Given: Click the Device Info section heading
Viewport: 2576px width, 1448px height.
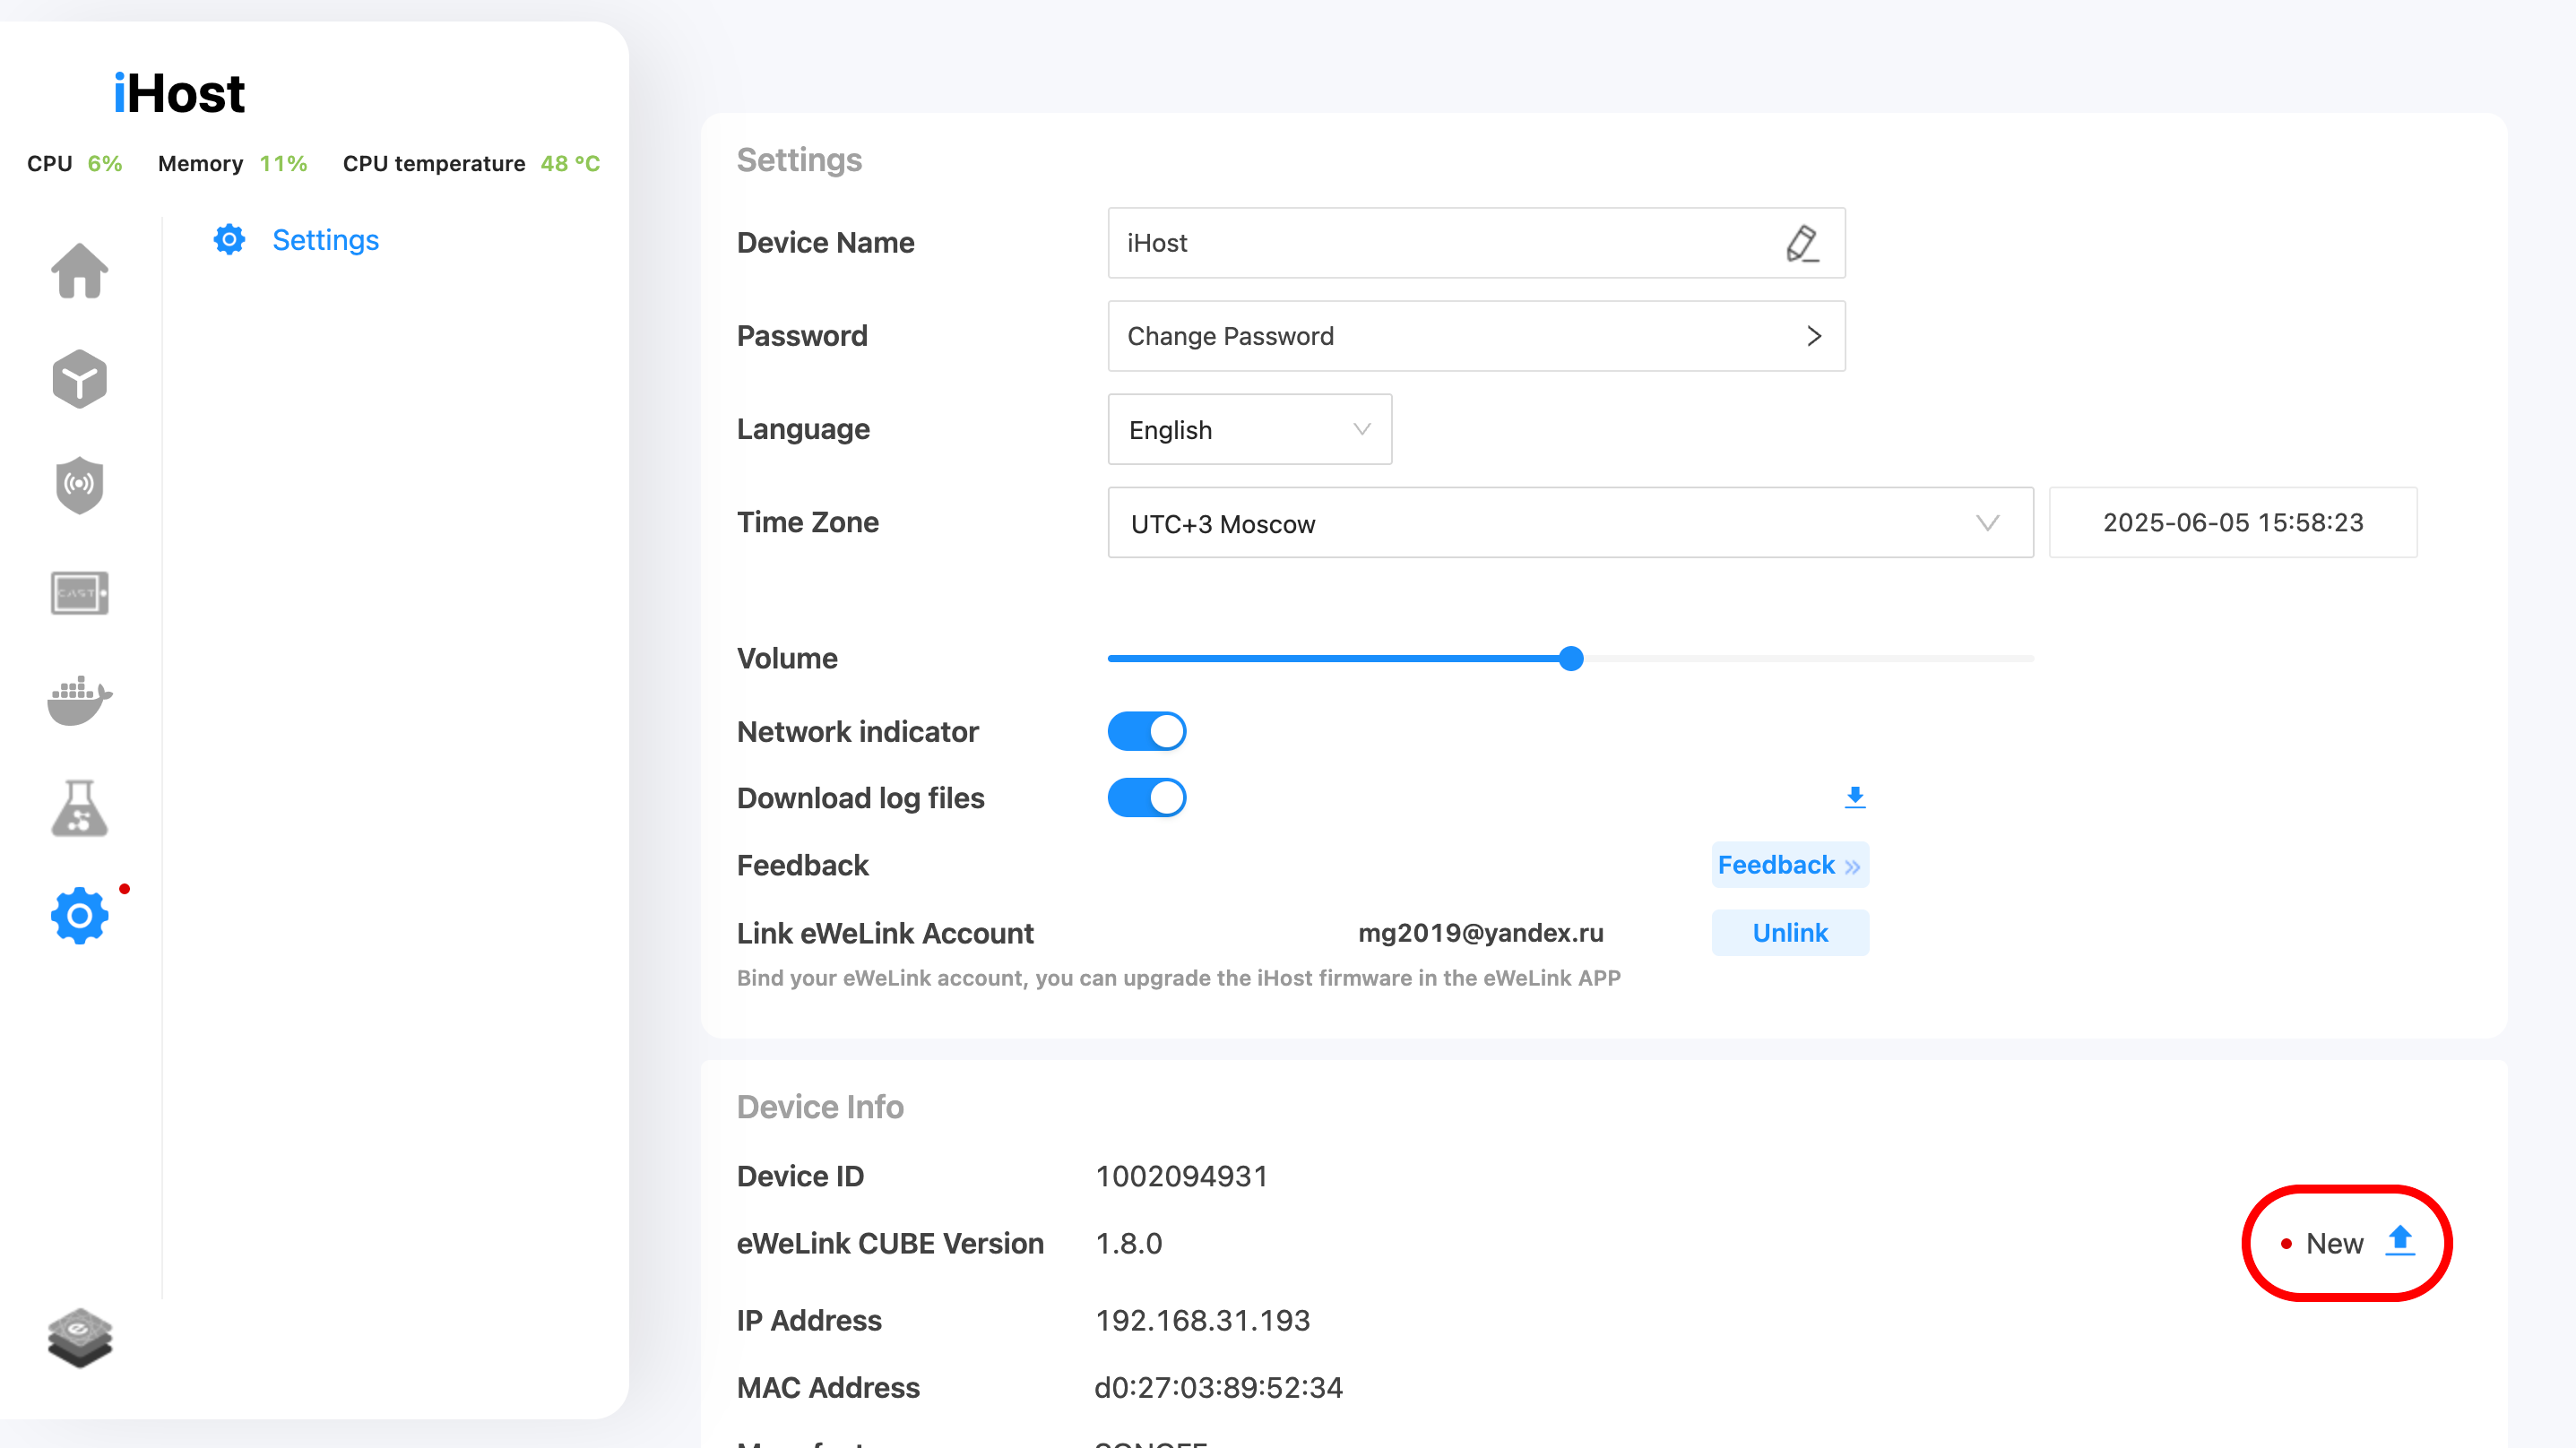Looking at the screenshot, I should (x=820, y=1107).
